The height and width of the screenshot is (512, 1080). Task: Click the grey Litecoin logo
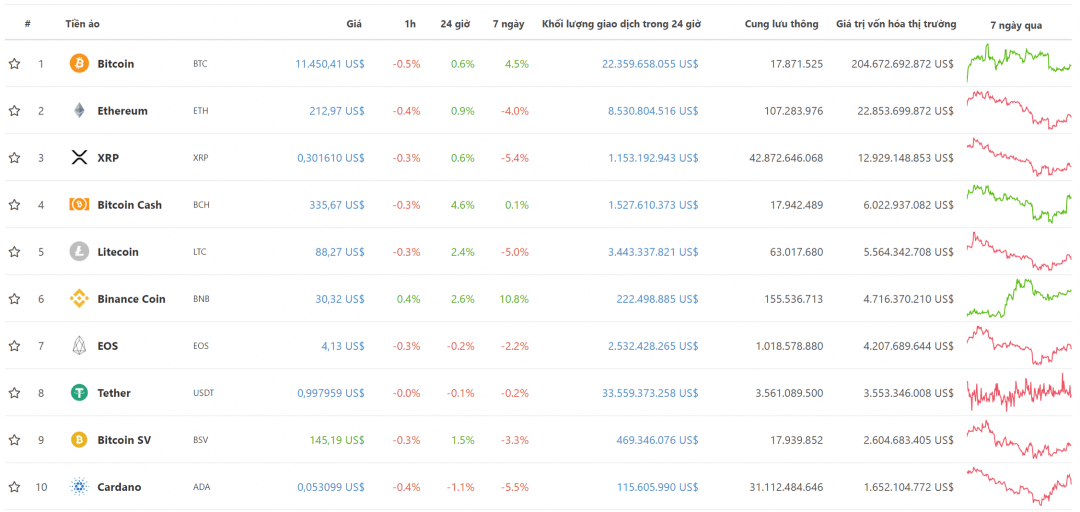[x=79, y=252]
